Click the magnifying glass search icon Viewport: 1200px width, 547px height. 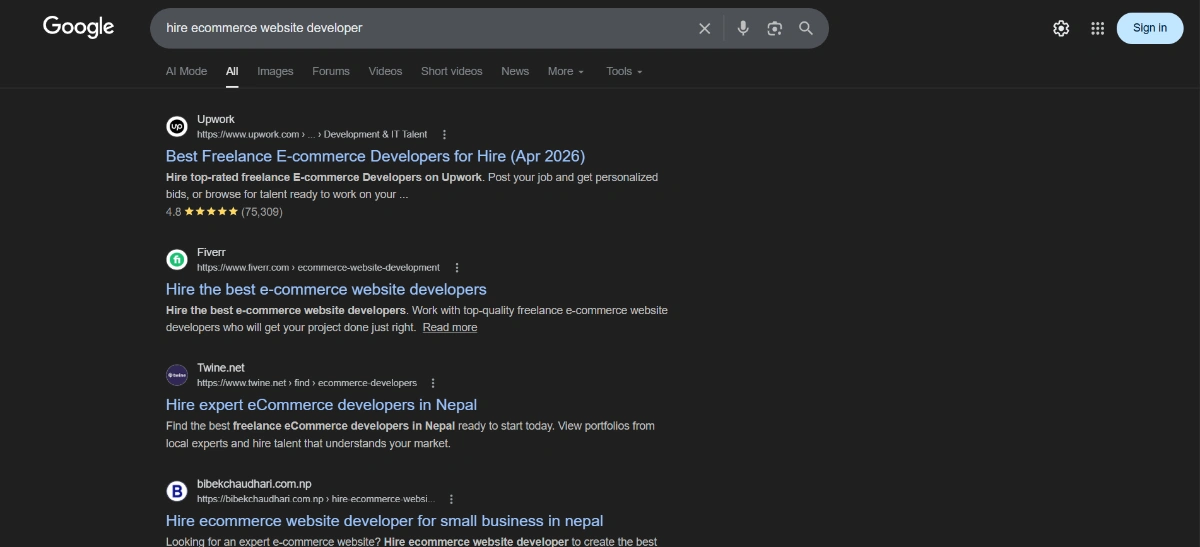pos(806,28)
